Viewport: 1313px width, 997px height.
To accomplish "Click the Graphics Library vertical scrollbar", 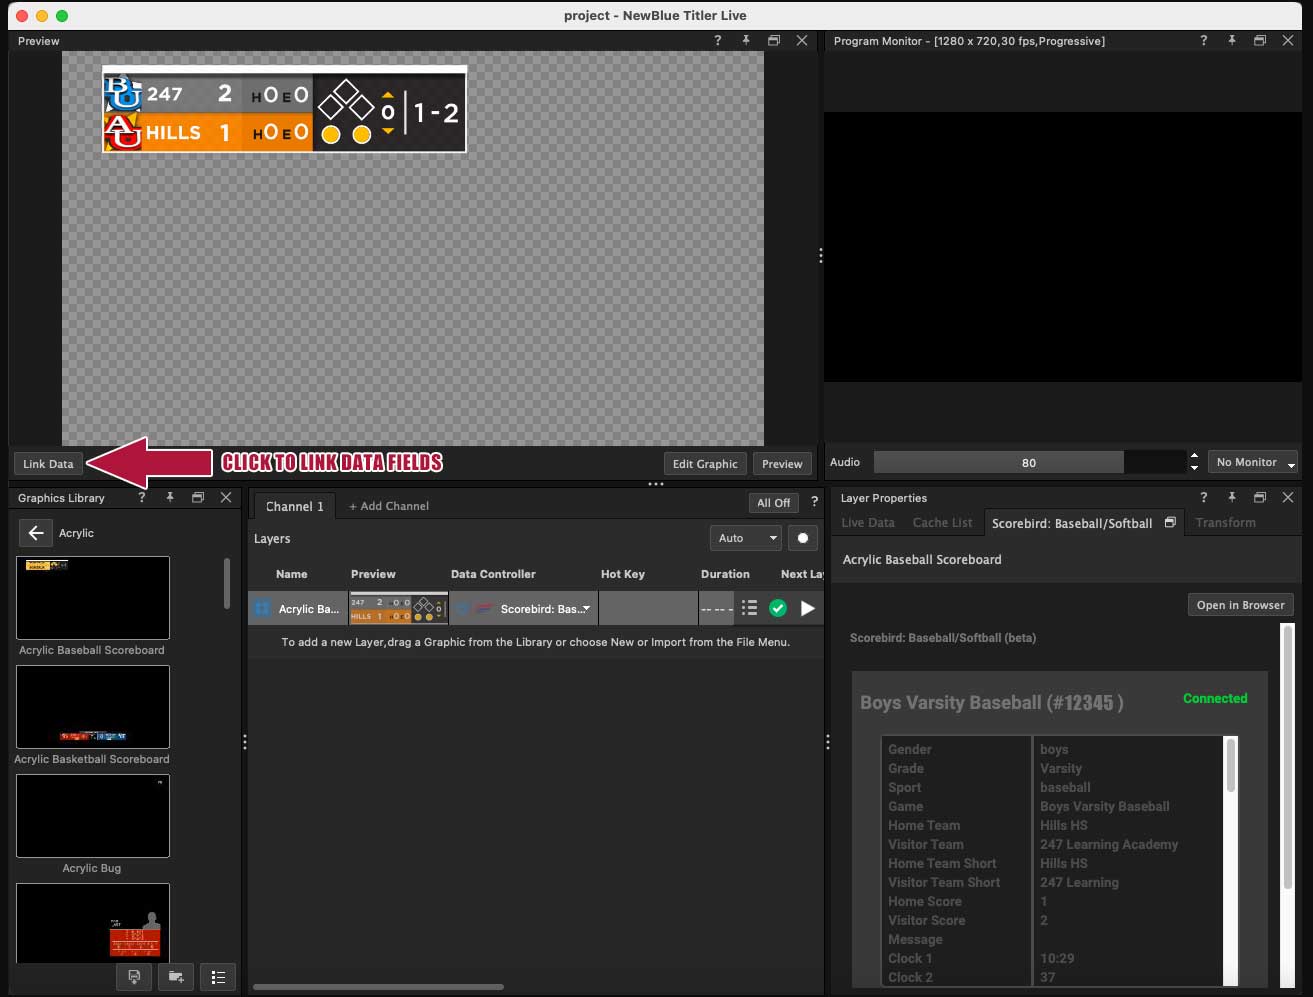I will (227, 583).
